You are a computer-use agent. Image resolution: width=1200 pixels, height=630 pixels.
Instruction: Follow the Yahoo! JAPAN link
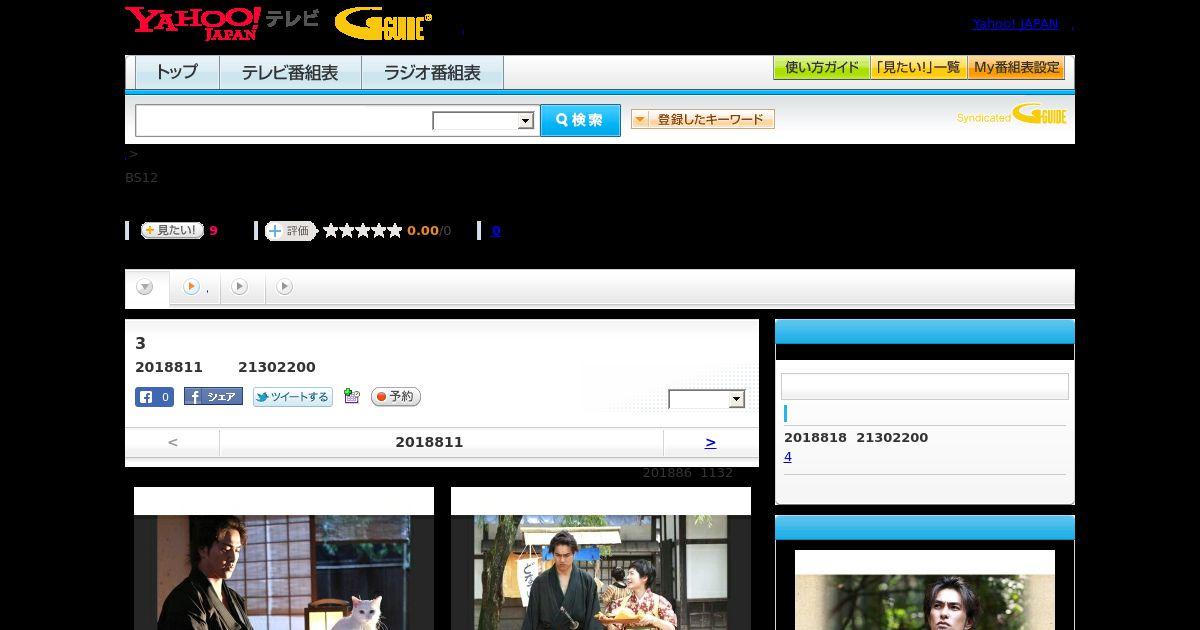[1015, 24]
